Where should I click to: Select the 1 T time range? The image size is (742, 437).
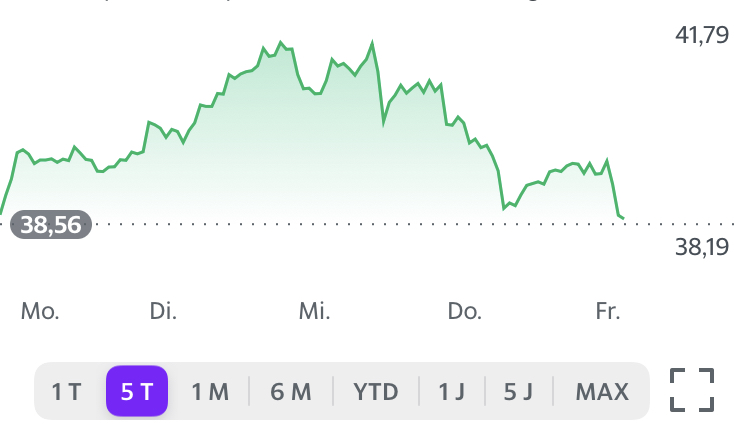[67, 391]
